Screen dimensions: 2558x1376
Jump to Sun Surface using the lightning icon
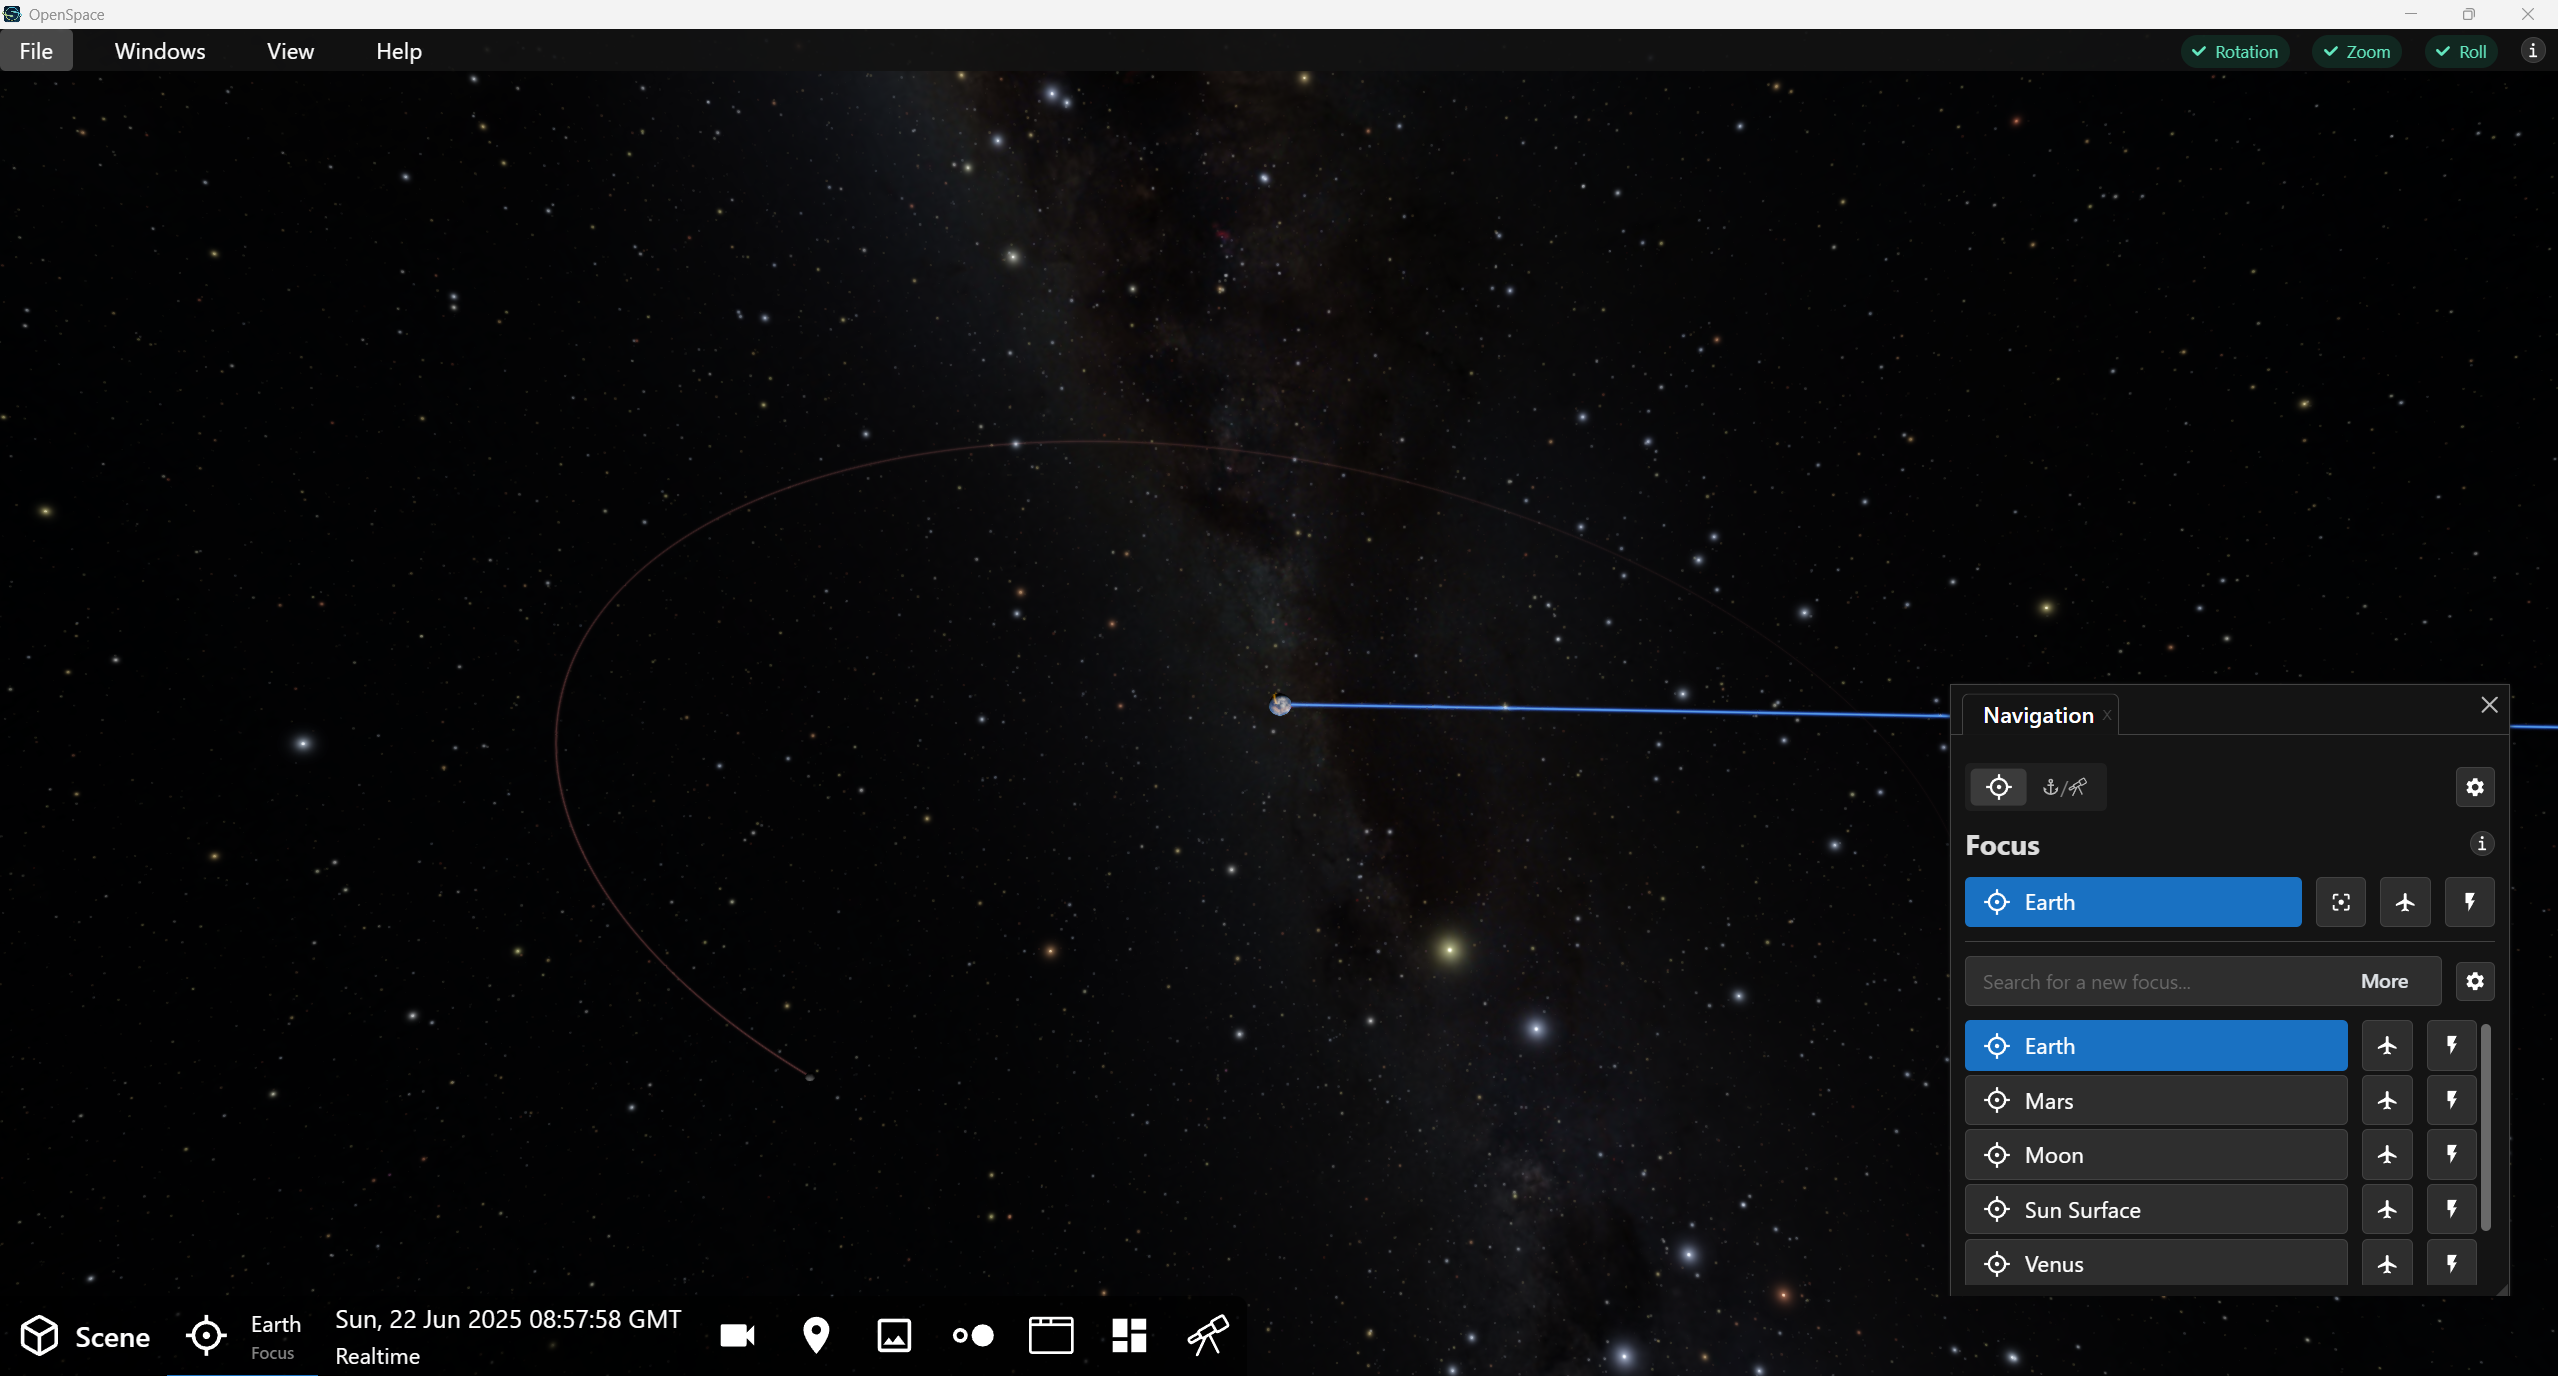[x=2452, y=1210]
